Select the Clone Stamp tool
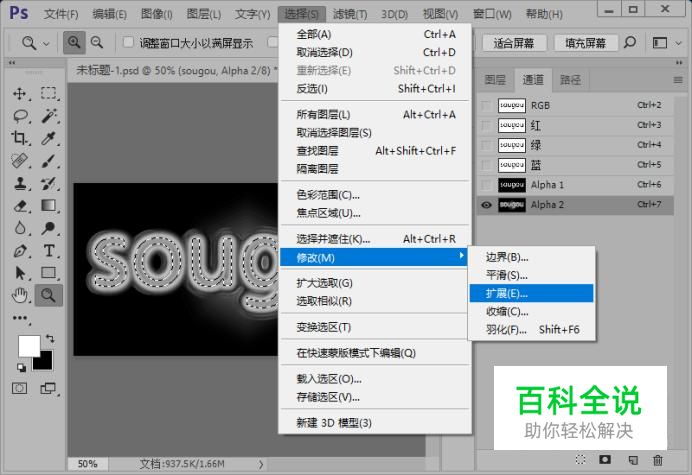This screenshot has height=475, width=692. [19, 183]
